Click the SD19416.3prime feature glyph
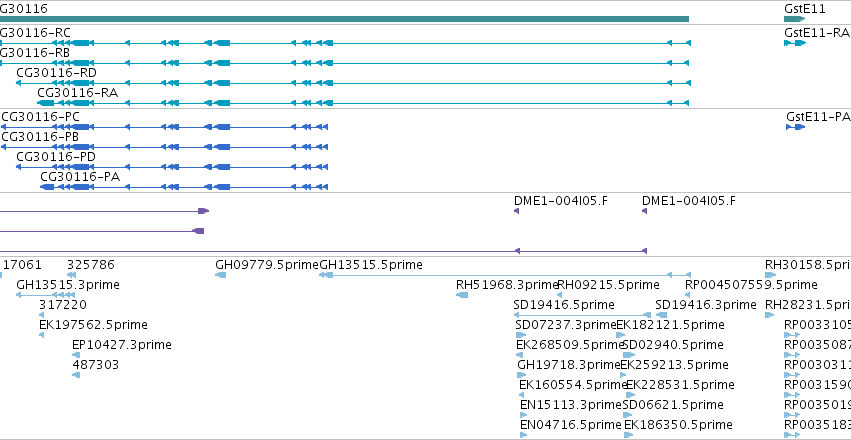The height and width of the screenshot is (440, 851). (x=661, y=315)
